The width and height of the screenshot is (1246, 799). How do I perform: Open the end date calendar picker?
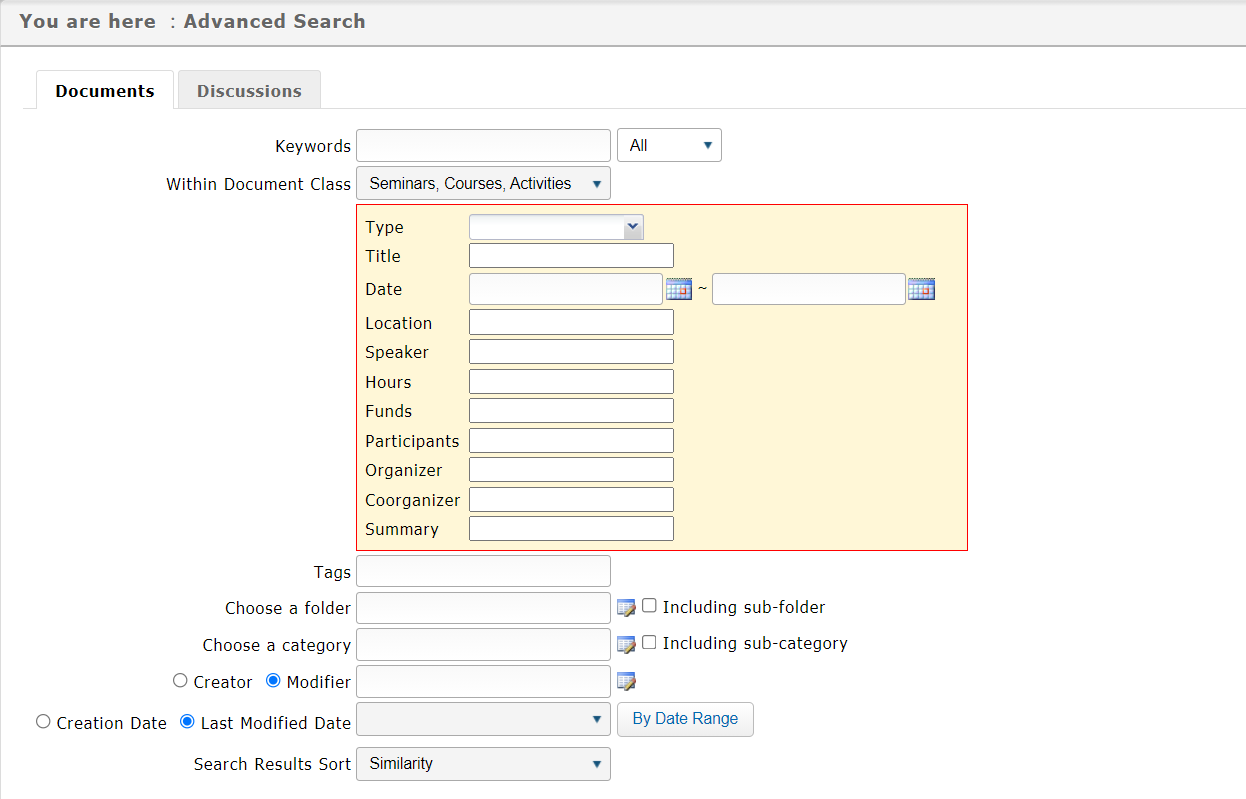[921, 290]
